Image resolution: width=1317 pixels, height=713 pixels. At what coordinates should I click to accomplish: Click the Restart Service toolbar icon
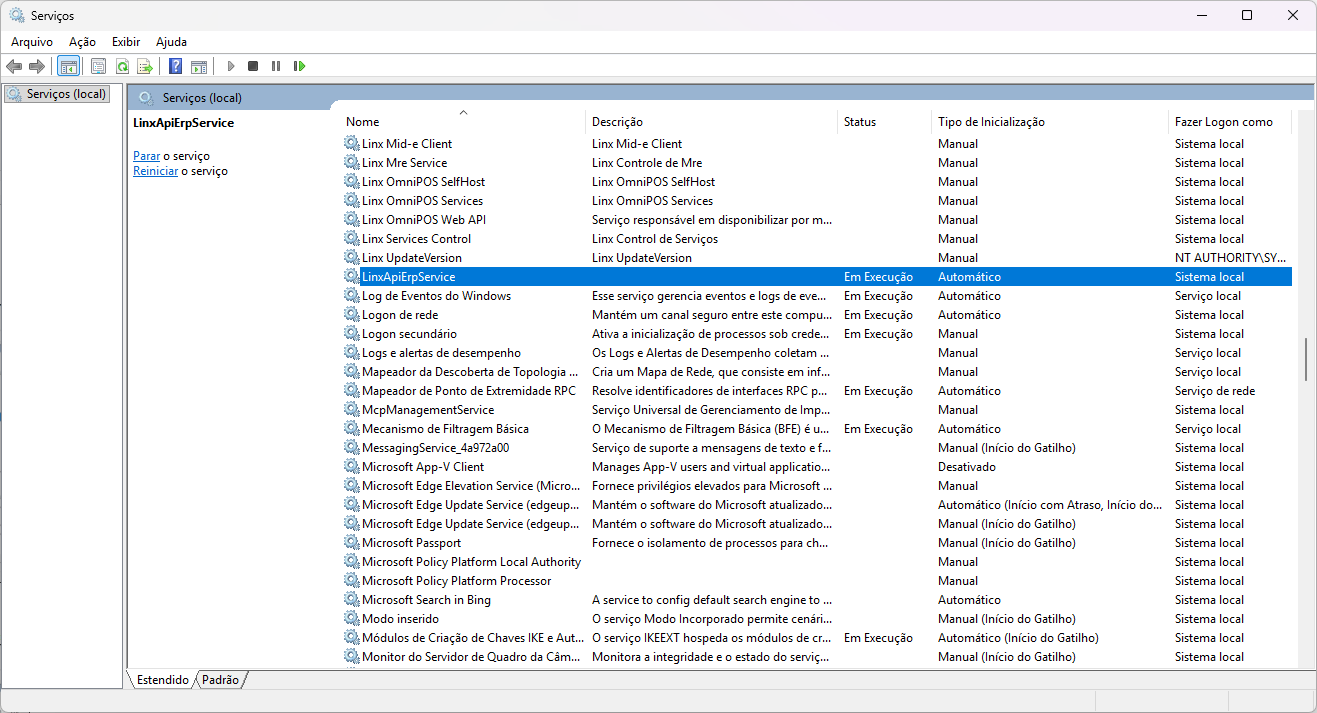pyautogui.click(x=299, y=66)
